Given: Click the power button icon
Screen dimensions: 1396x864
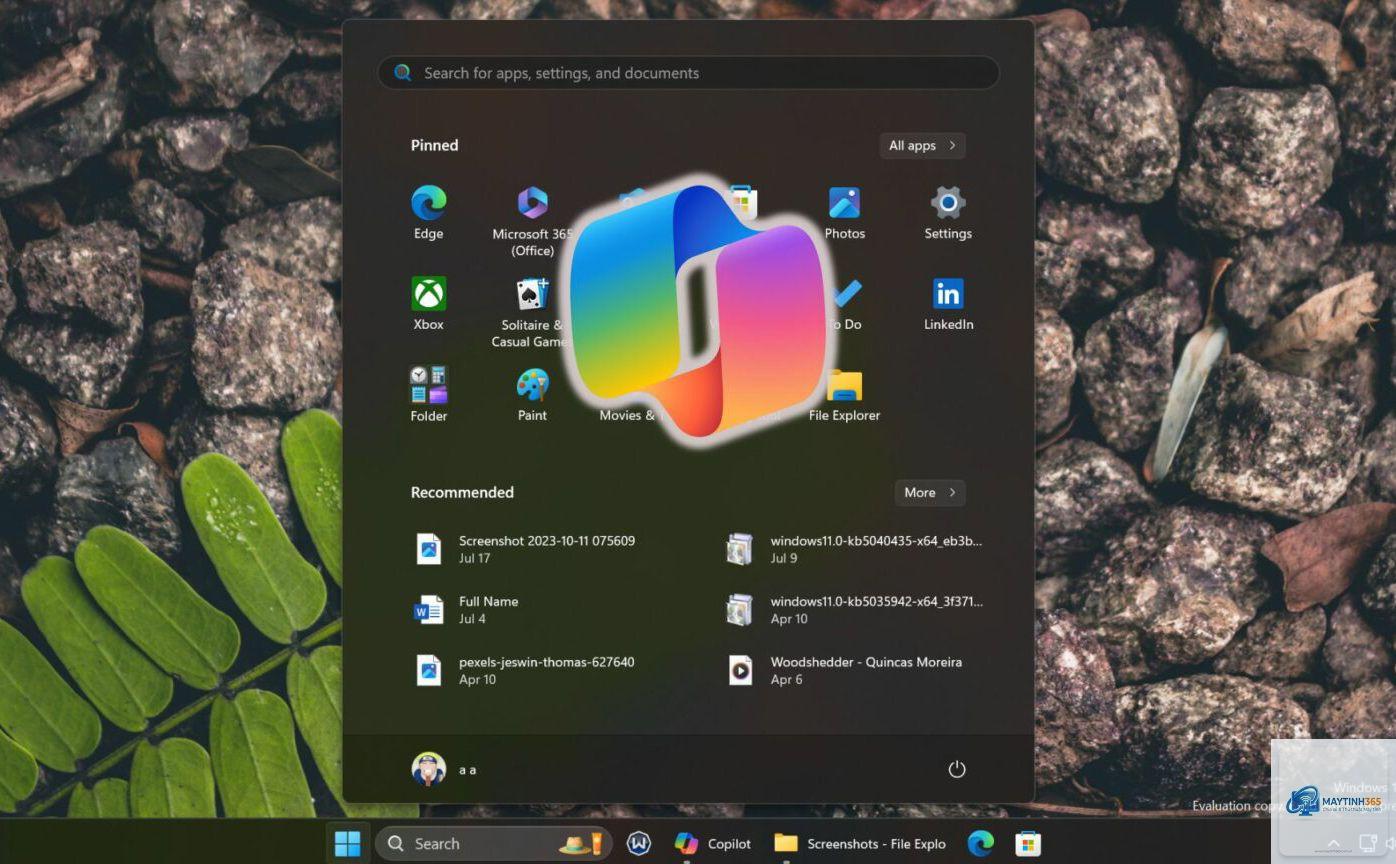Looking at the screenshot, I should [957, 769].
